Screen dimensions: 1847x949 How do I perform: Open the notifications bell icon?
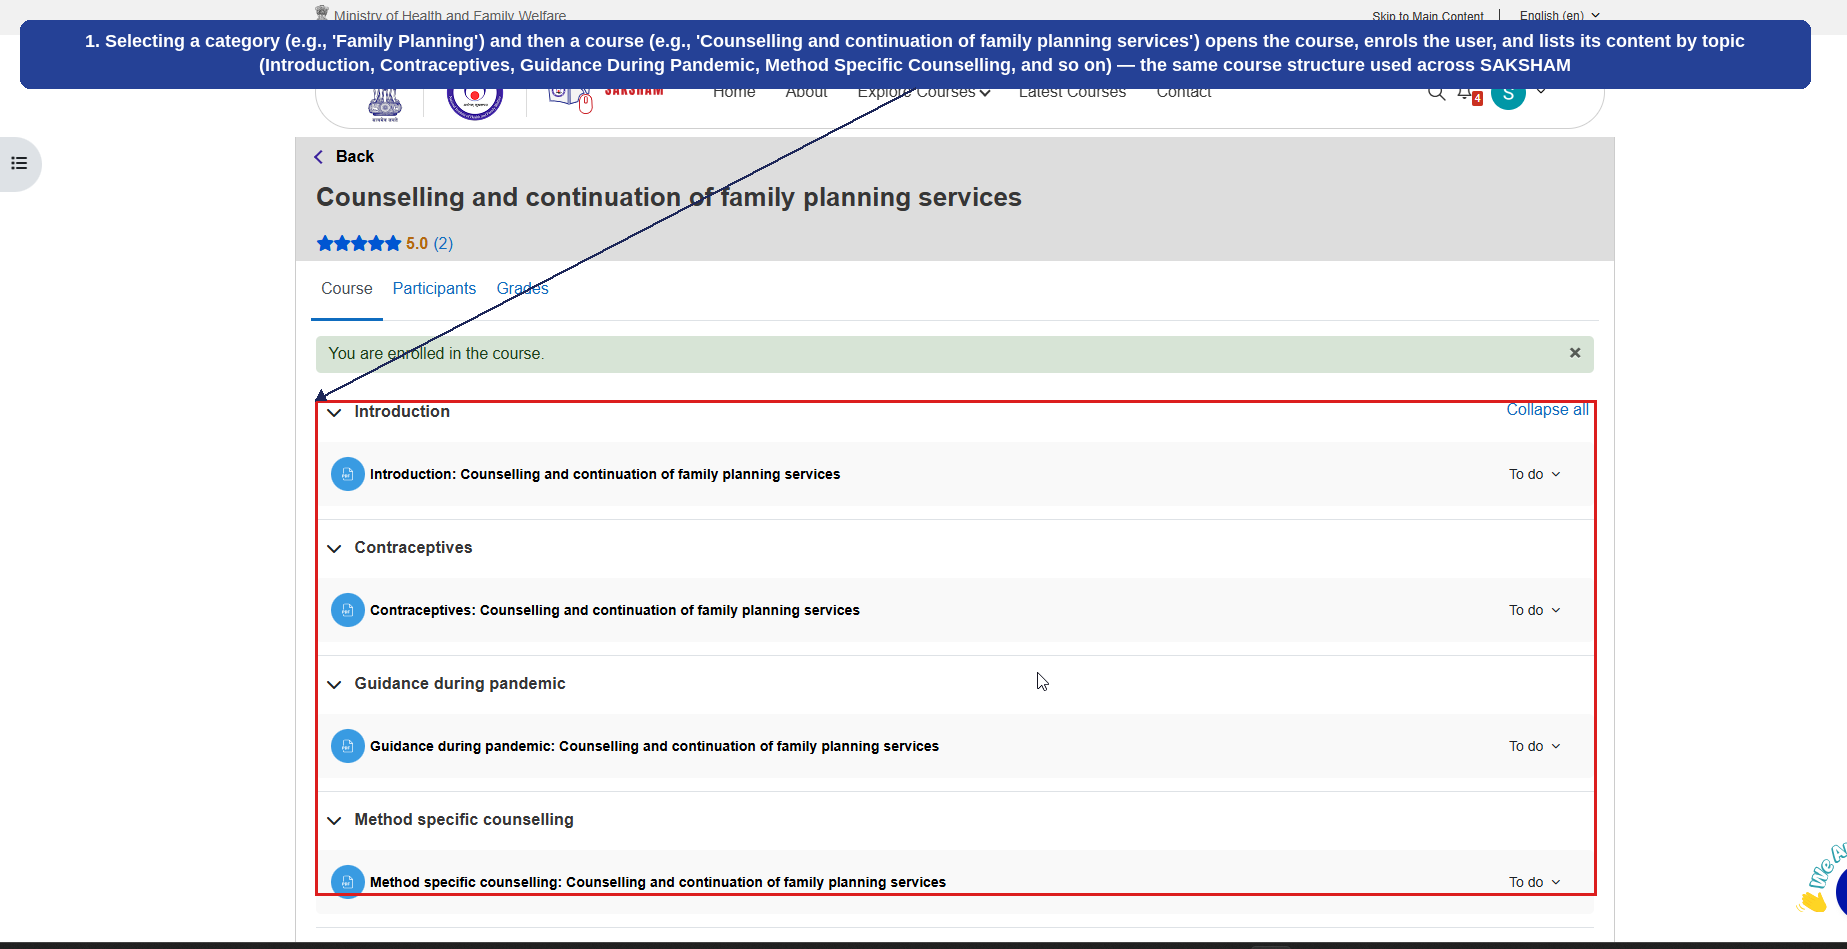pos(1467,95)
